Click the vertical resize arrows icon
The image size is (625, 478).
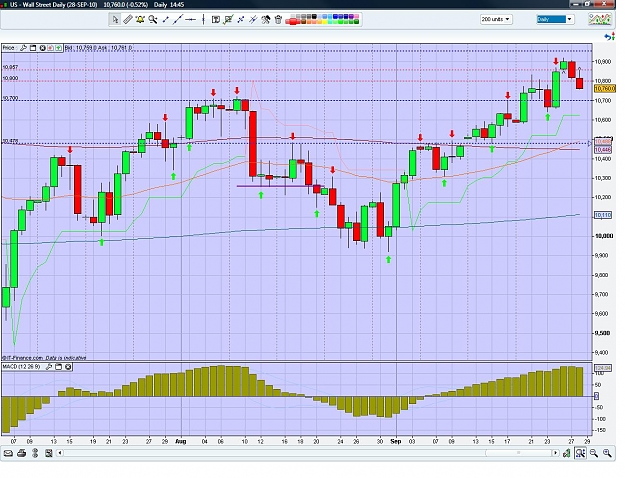point(35,453)
